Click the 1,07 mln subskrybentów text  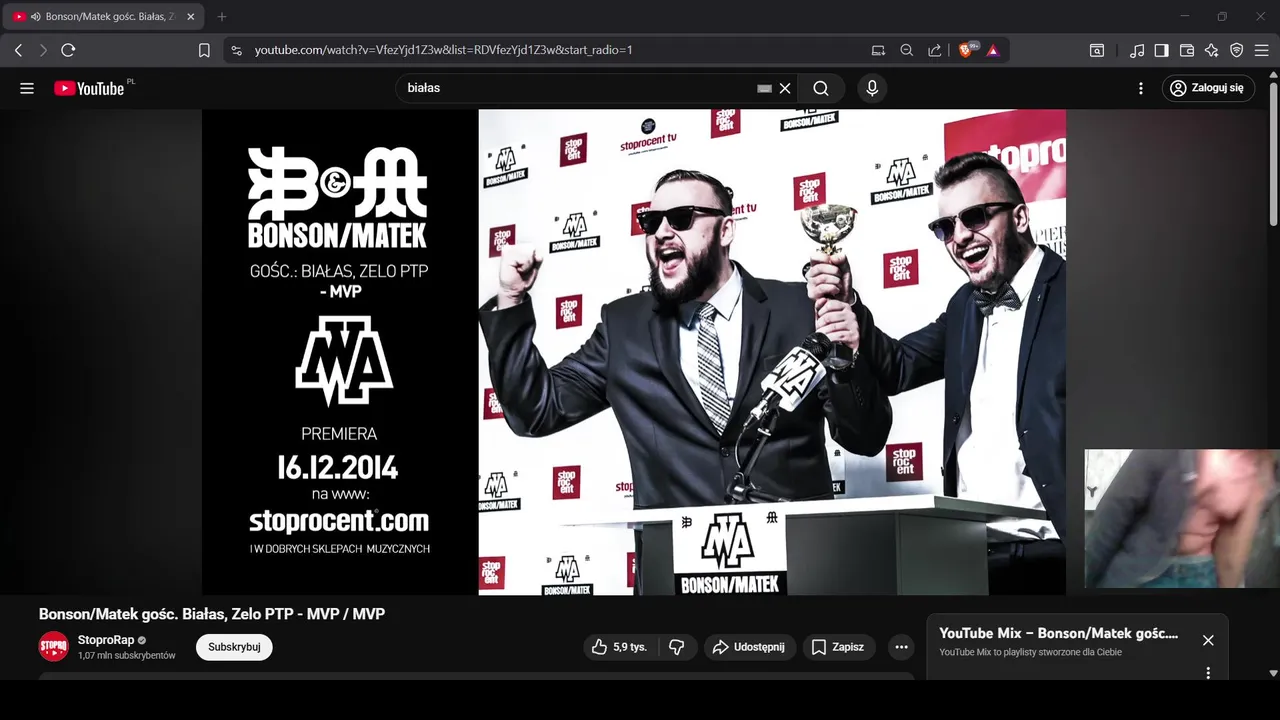127,656
